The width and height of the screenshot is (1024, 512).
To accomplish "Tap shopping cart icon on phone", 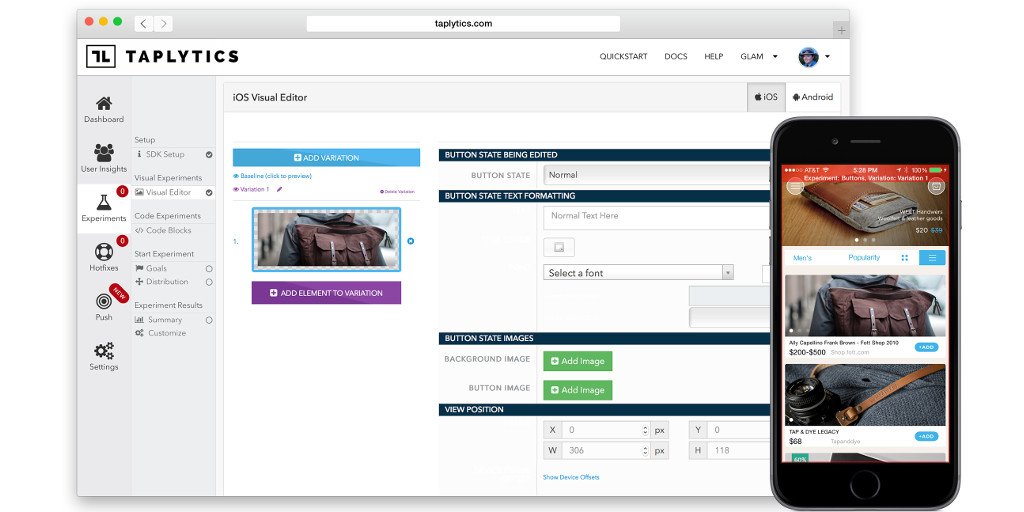I will (x=936, y=187).
